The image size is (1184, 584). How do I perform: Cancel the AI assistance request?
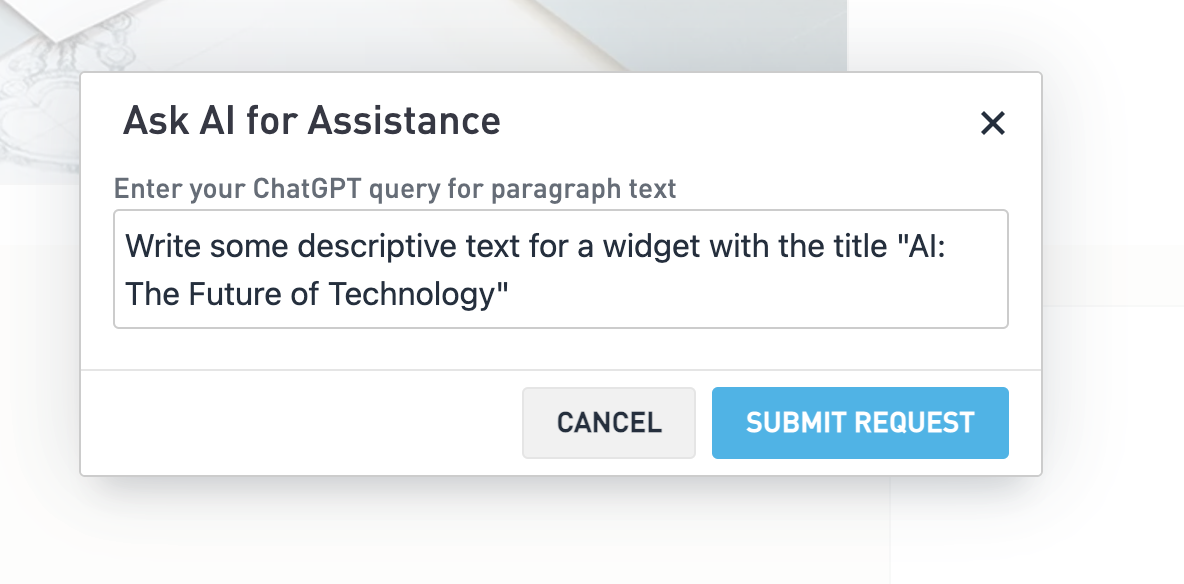pos(609,423)
